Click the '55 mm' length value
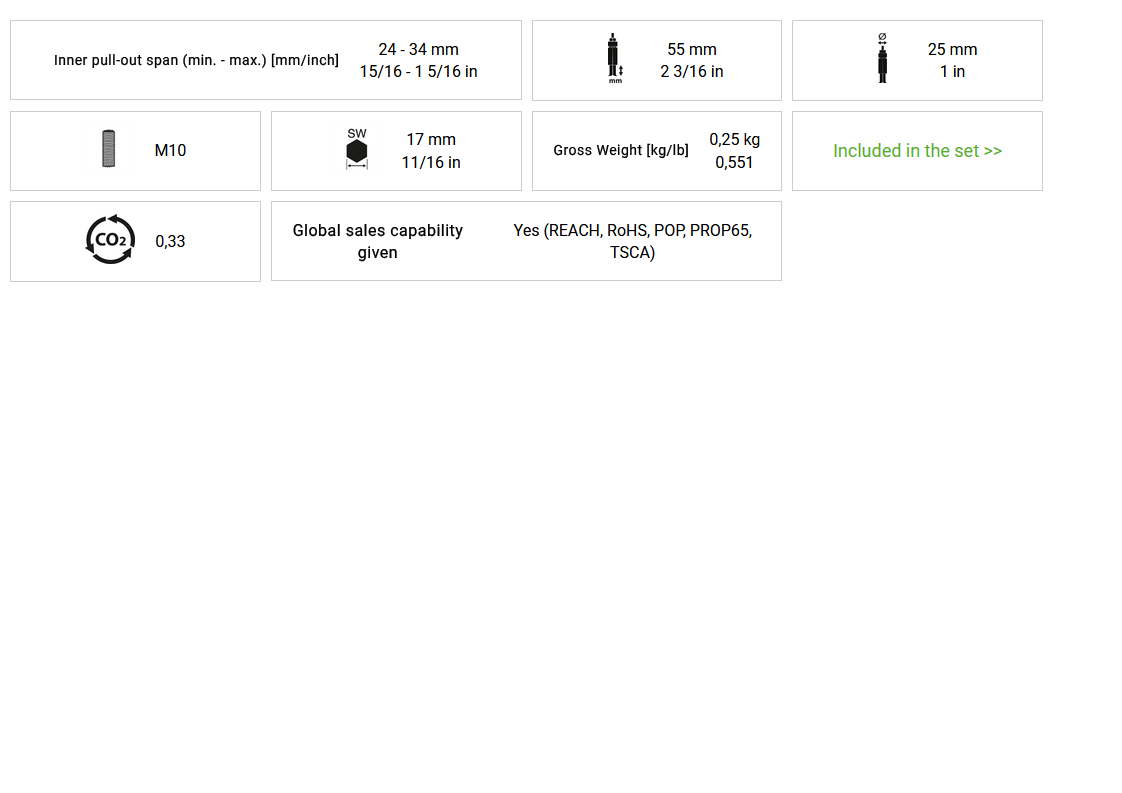 pos(692,49)
